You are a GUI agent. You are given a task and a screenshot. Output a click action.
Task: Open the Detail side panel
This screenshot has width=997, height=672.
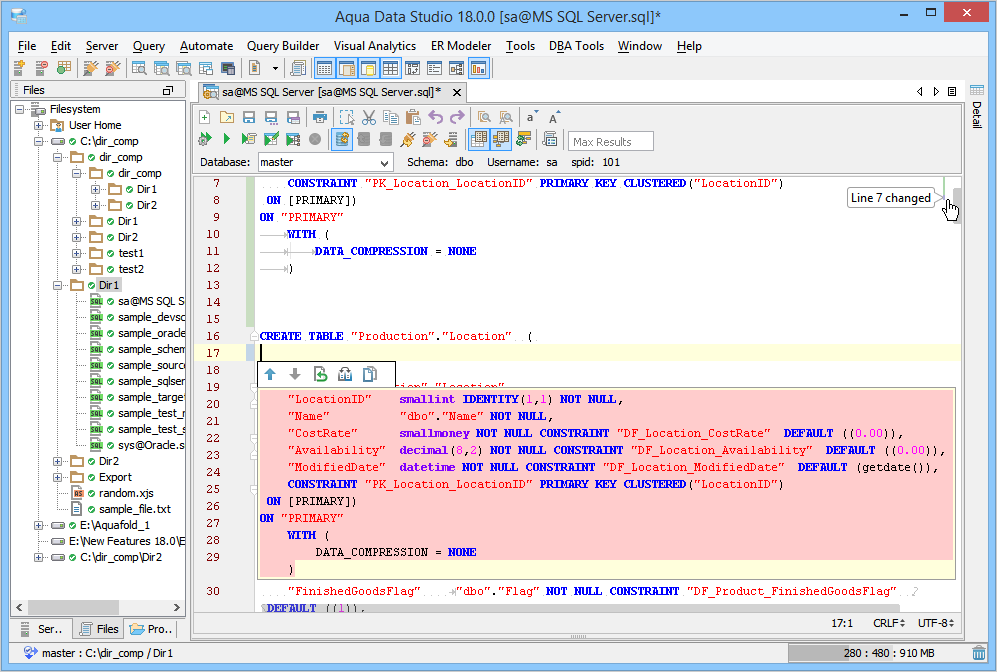tap(977, 115)
